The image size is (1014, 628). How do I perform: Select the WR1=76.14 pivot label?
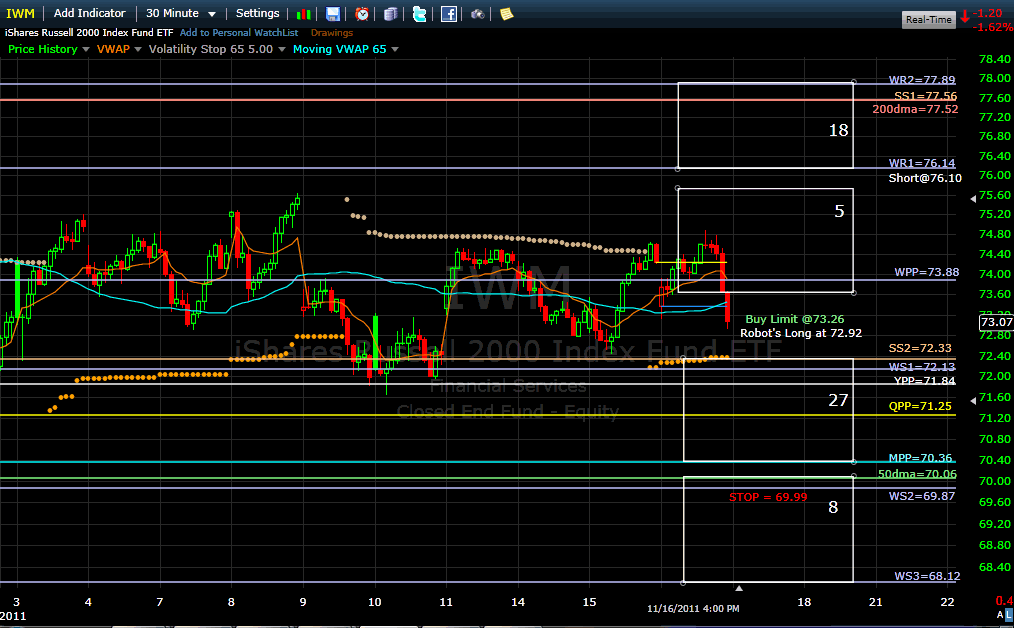pyautogui.click(x=922, y=163)
